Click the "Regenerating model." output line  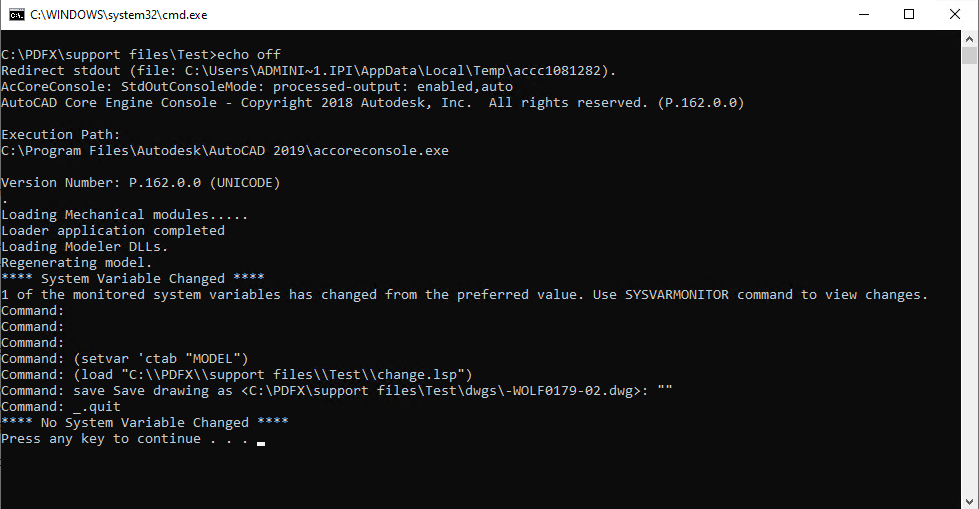[77, 263]
